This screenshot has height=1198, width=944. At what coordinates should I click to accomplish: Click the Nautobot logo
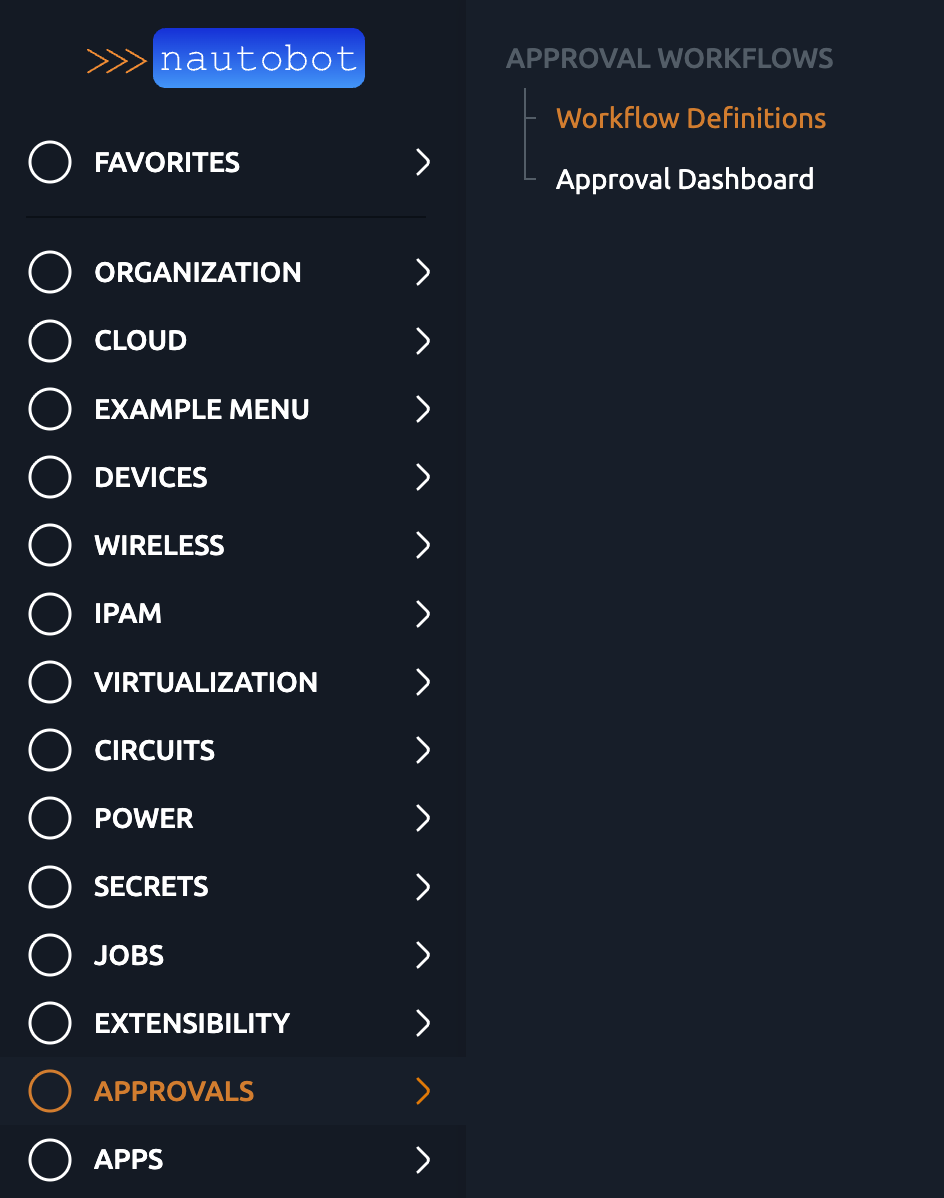[226, 59]
